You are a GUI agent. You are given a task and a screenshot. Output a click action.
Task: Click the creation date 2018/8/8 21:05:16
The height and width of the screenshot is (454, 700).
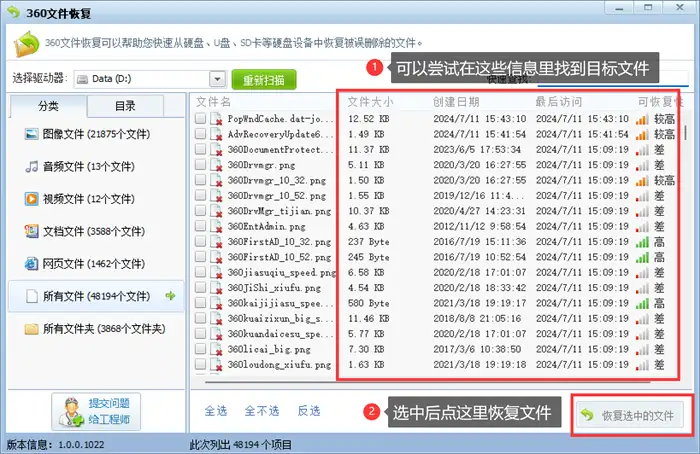click(x=477, y=319)
